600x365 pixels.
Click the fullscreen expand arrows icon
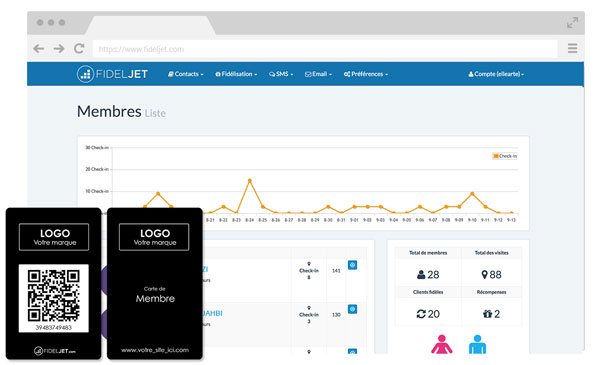(572, 23)
